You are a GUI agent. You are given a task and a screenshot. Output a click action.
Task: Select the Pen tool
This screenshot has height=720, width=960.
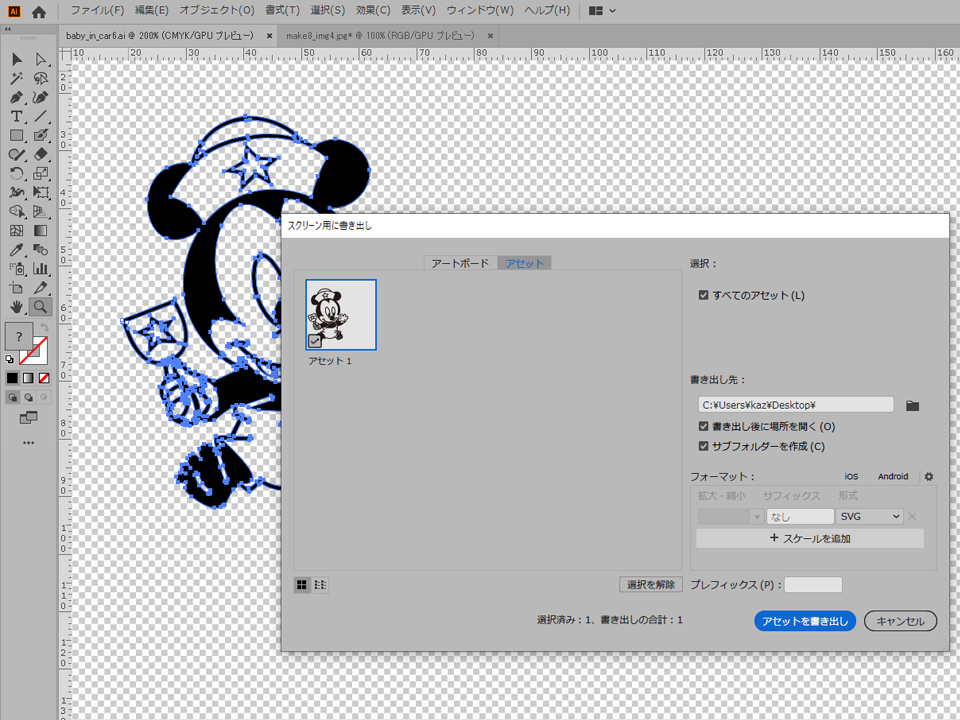(17, 97)
